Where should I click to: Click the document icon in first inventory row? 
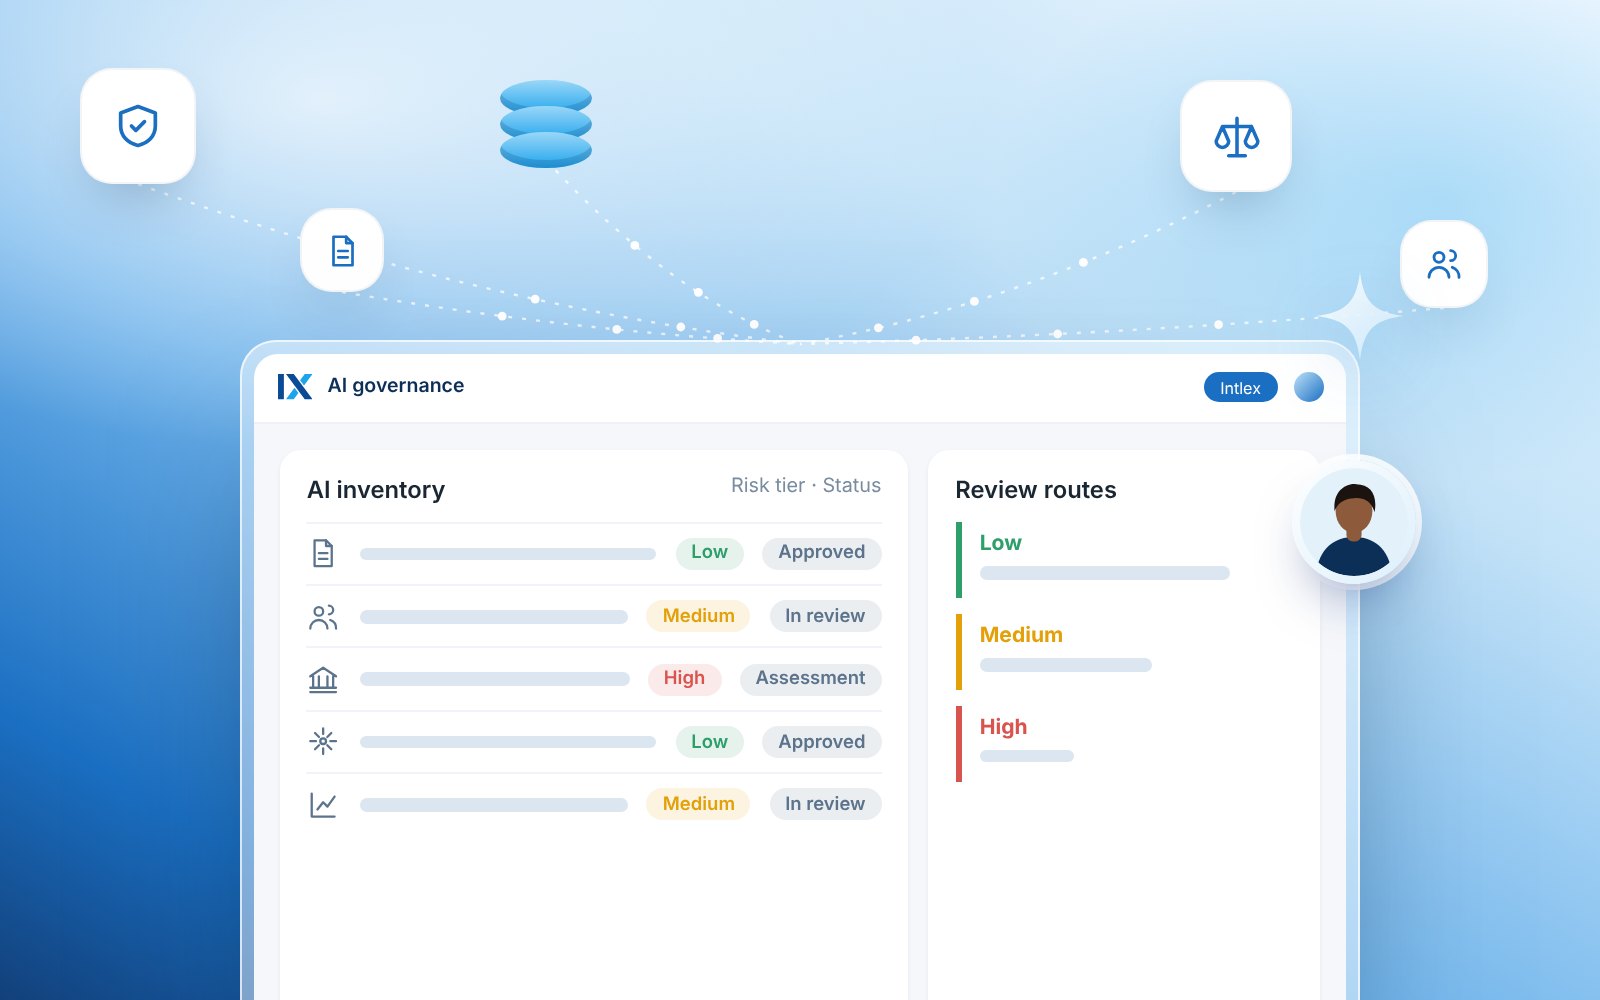point(323,553)
